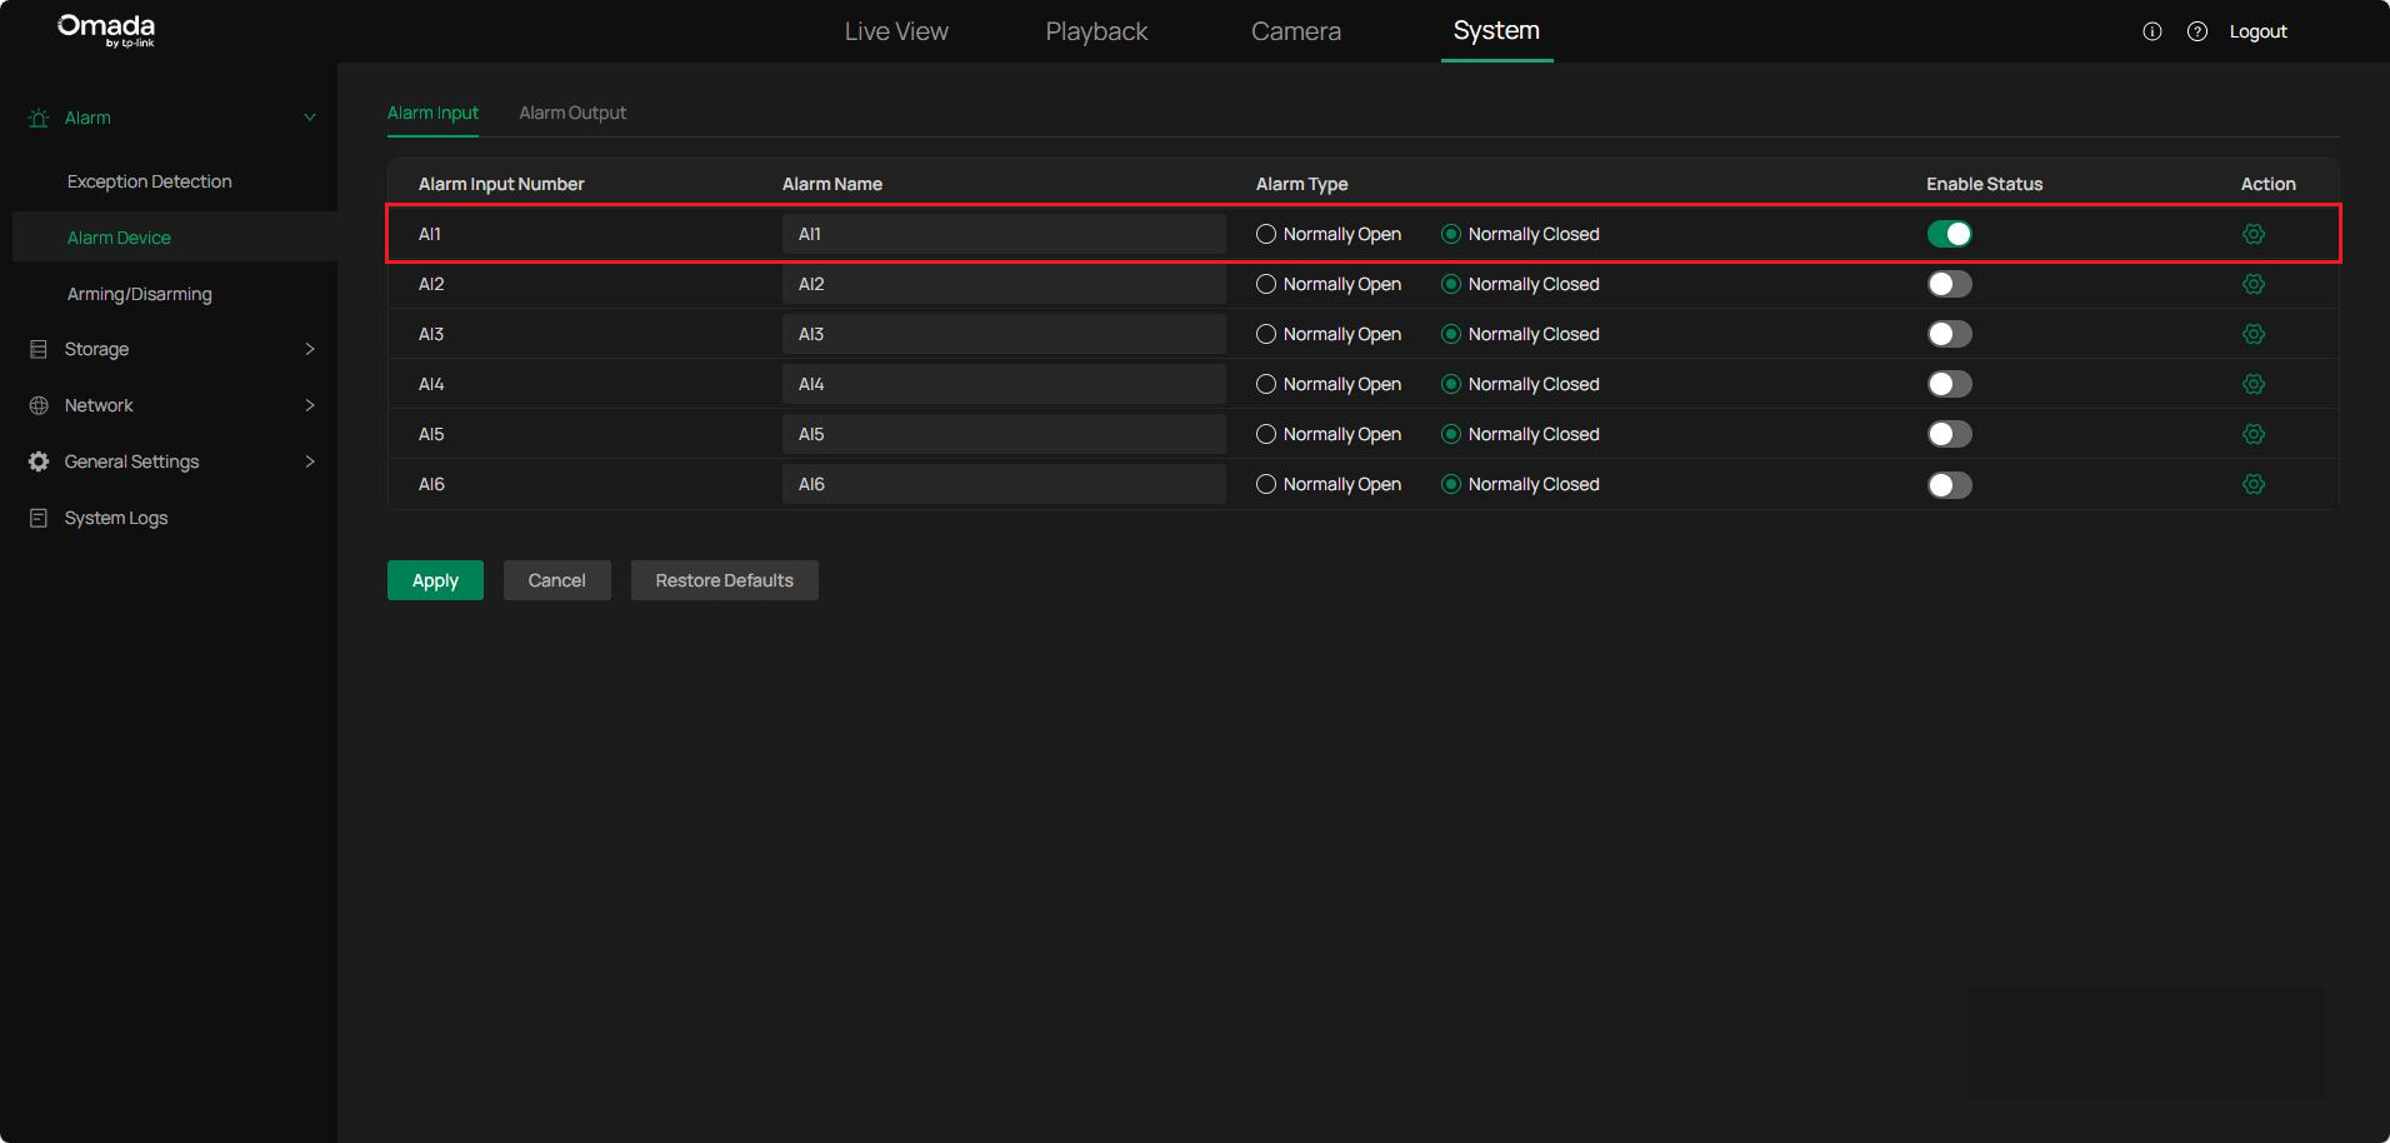The height and width of the screenshot is (1143, 2390).
Task: Open the Alarm Output tab
Action: point(572,113)
